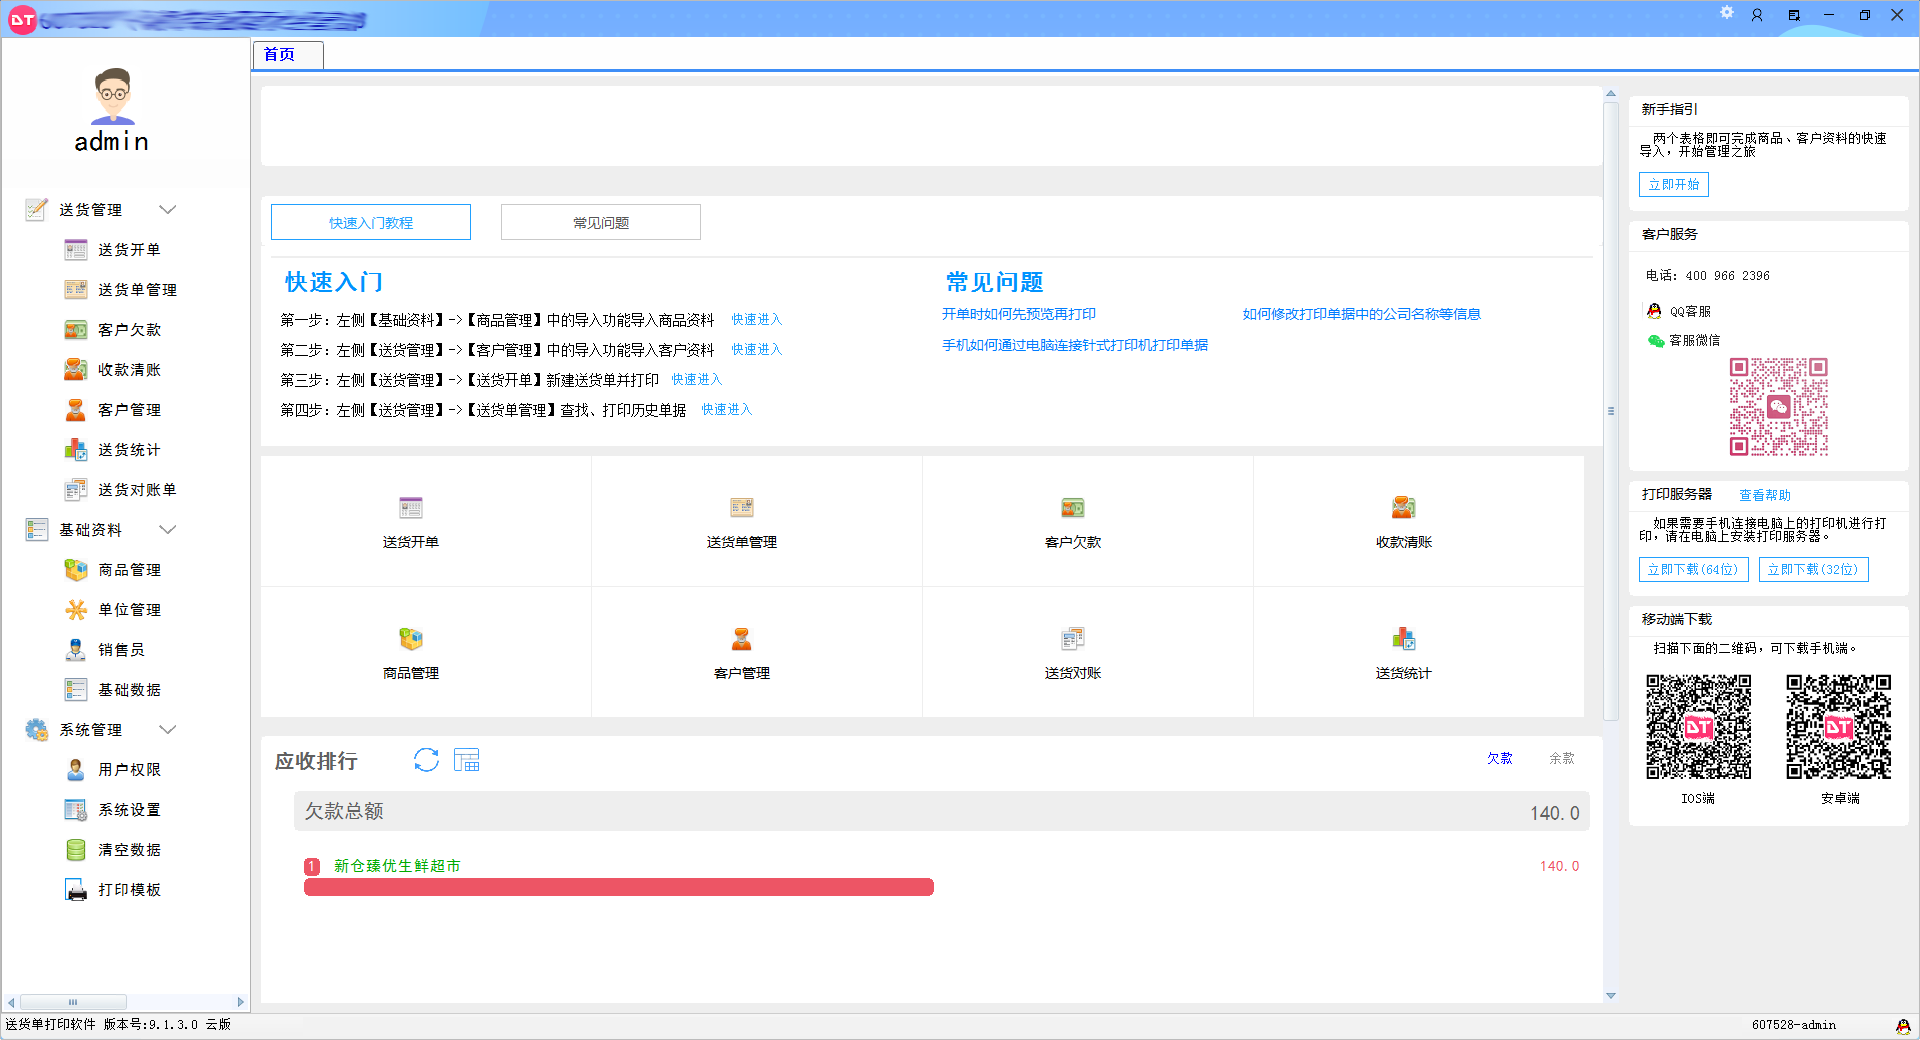Click the QQ icon in status bar
1920x1040 pixels.
[x=1903, y=1026]
